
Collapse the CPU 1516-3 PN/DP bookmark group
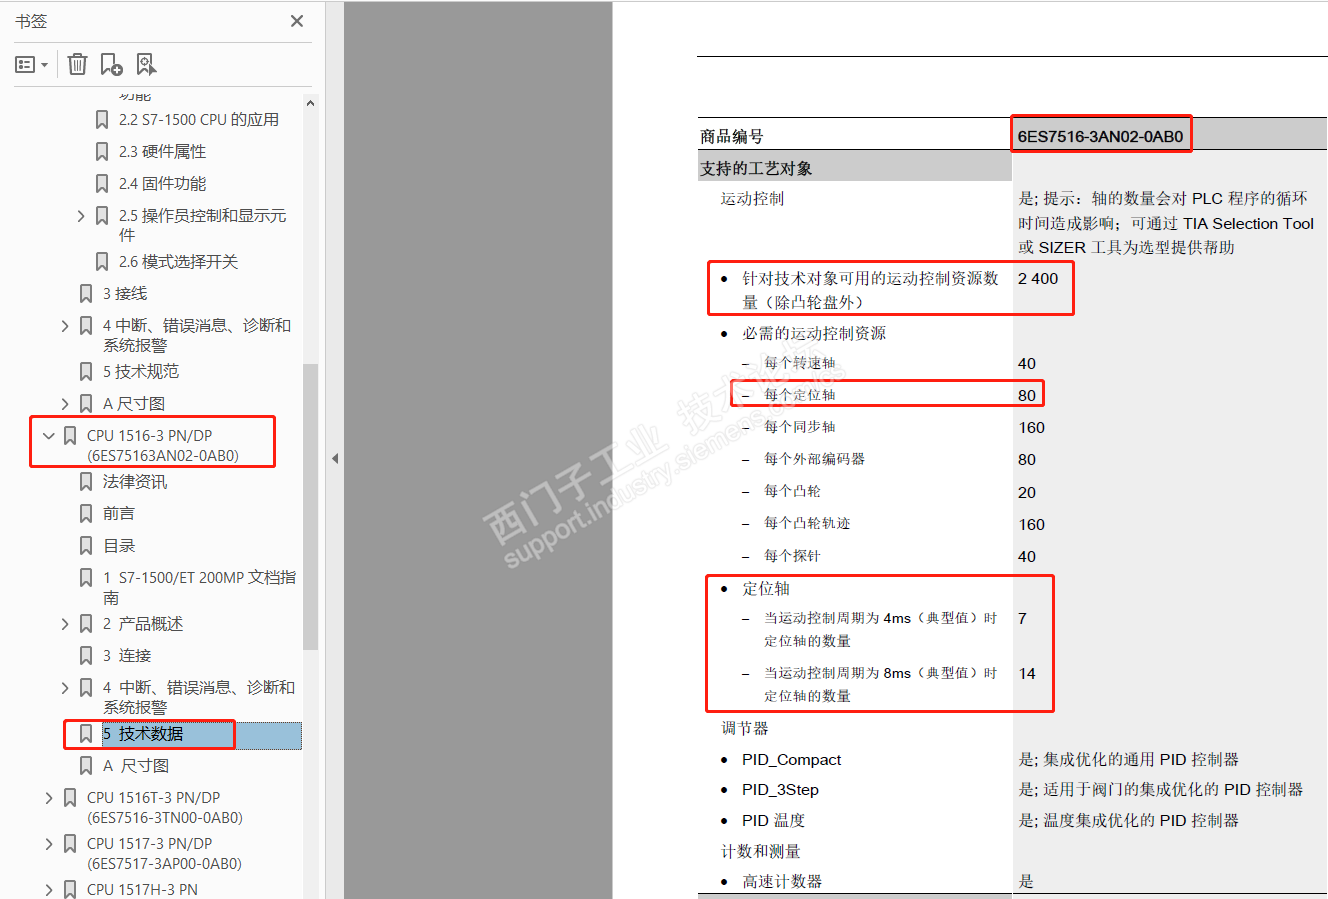pos(49,436)
